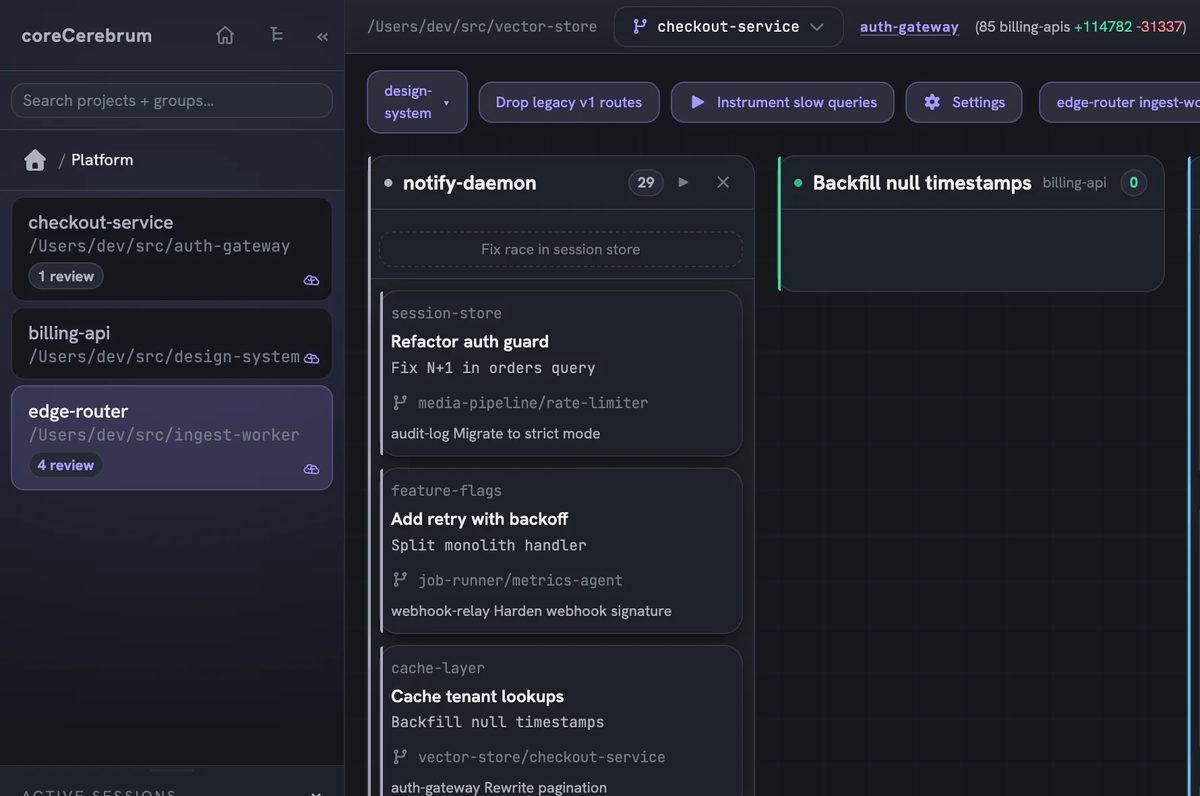Close the notify-daemon column
Viewport: 1200px width, 796px height.
click(723, 182)
